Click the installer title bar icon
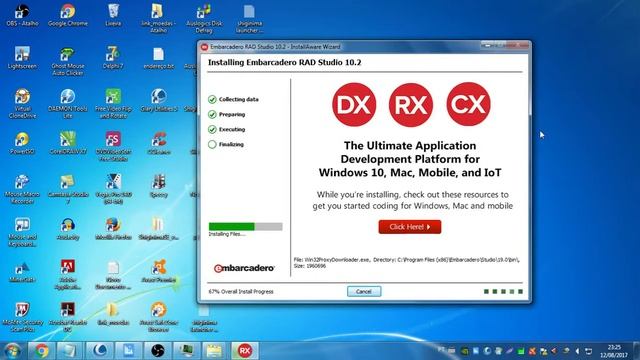 204,47
